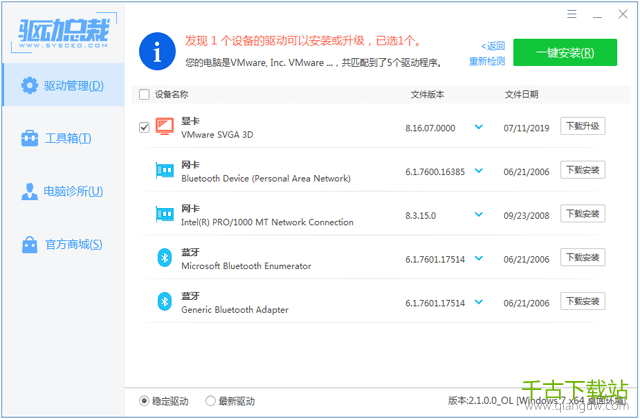
Task: Switch to the 电脑诊所(U) tab
Action: point(62,191)
